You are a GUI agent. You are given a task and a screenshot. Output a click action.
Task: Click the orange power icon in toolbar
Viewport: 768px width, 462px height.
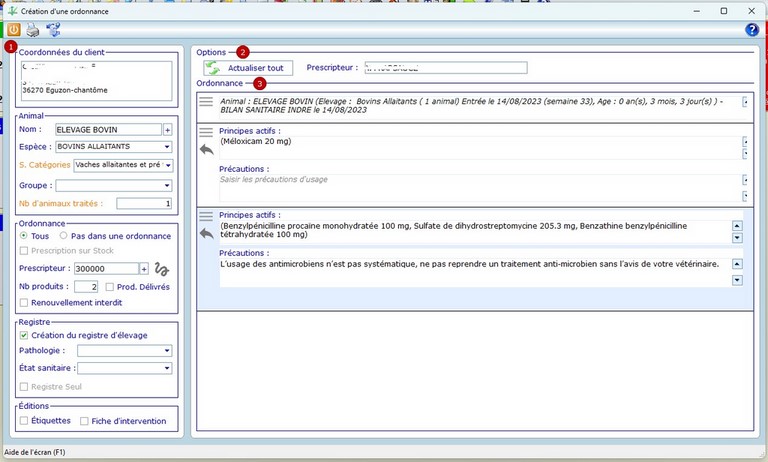(x=13, y=30)
